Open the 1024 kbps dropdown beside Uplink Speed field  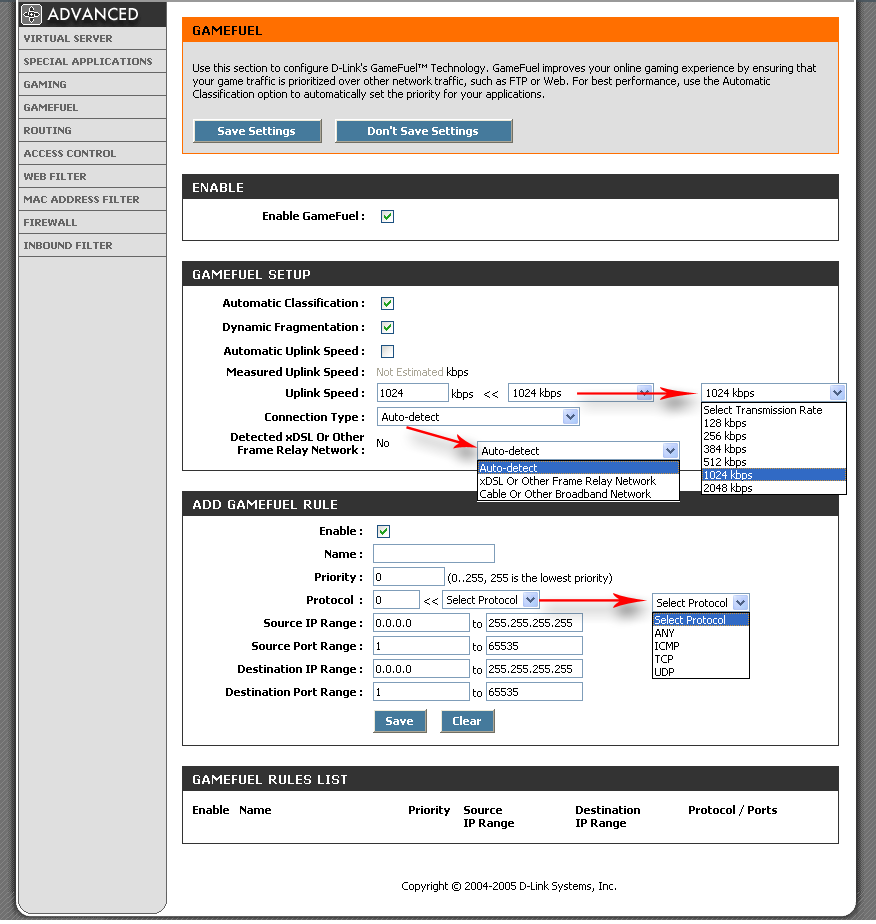pyautogui.click(x=580, y=393)
